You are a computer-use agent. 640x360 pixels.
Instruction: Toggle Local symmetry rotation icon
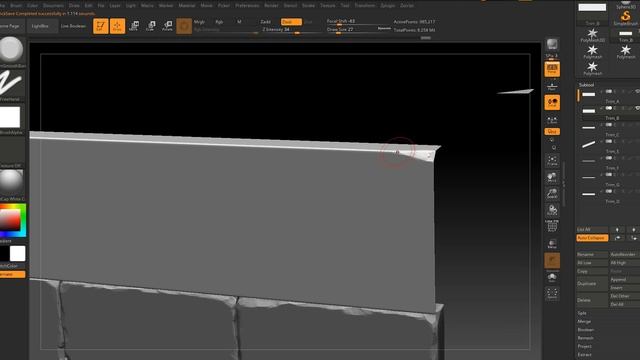click(x=552, y=102)
